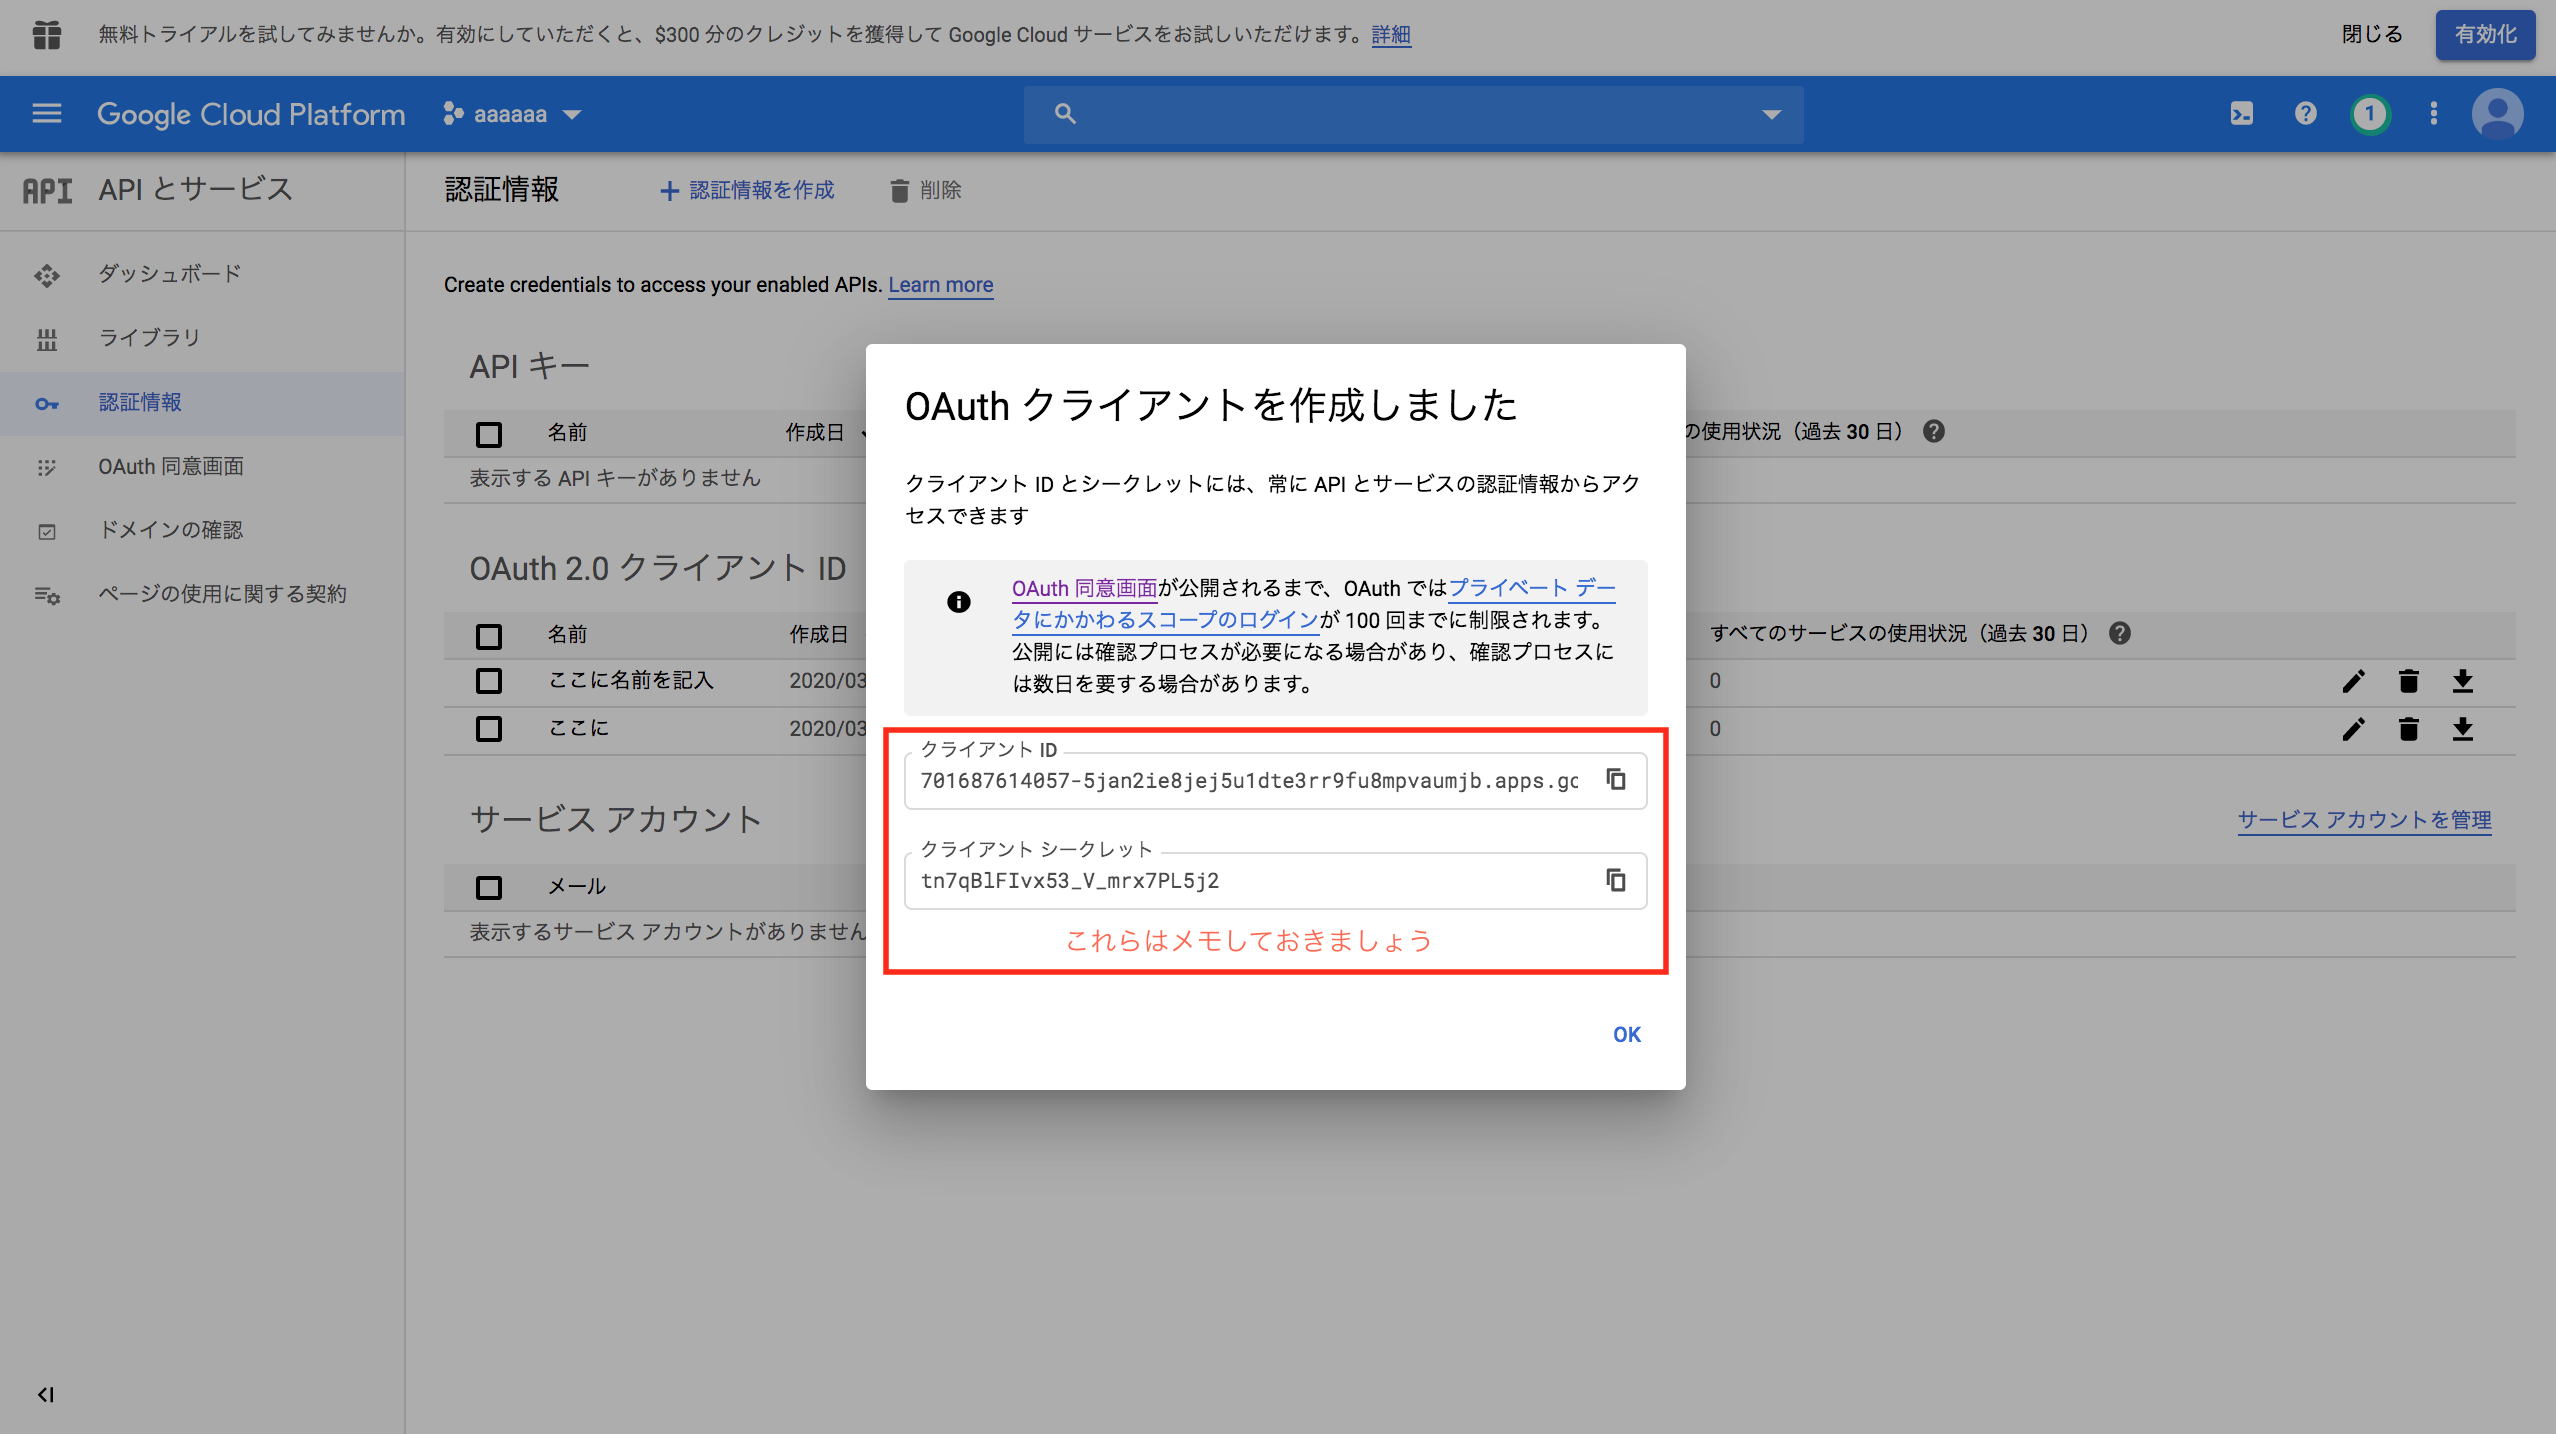The height and width of the screenshot is (1434, 2556).
Task: Dismiss the trial banner with 閉じる
Action: coord(2372,35)
